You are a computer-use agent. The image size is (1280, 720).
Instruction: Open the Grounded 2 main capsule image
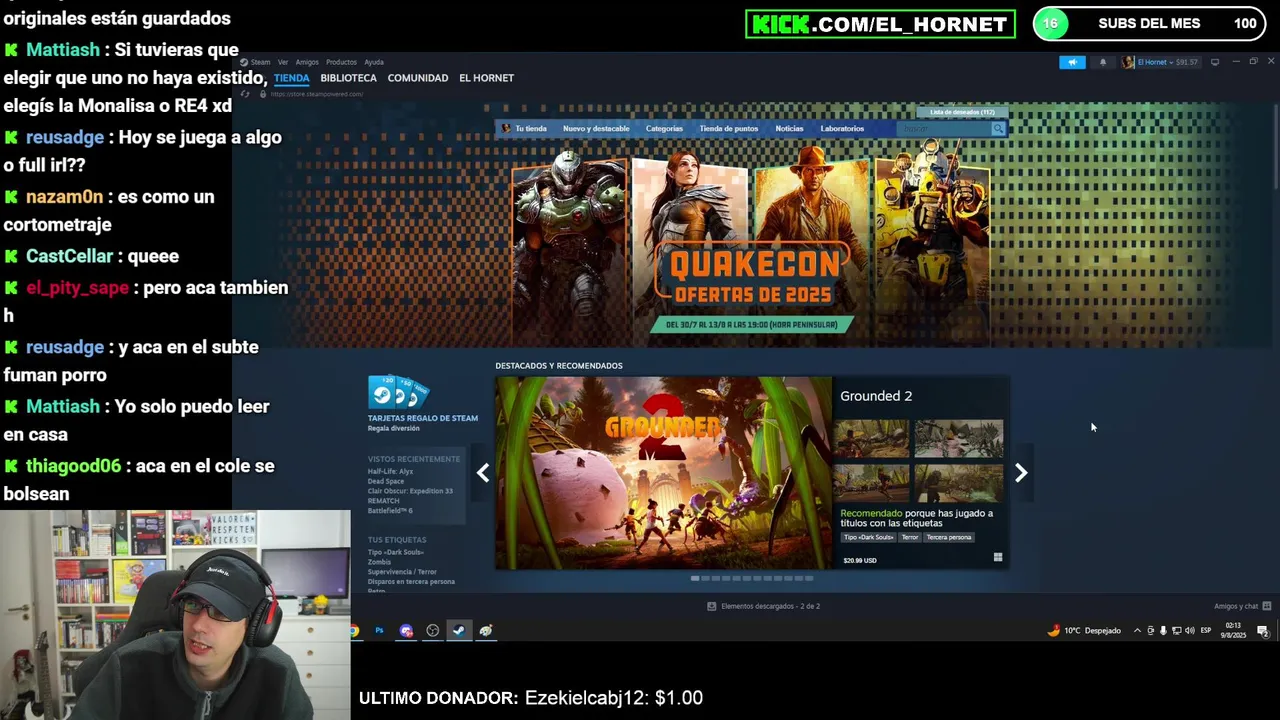(x=664, y=473)
